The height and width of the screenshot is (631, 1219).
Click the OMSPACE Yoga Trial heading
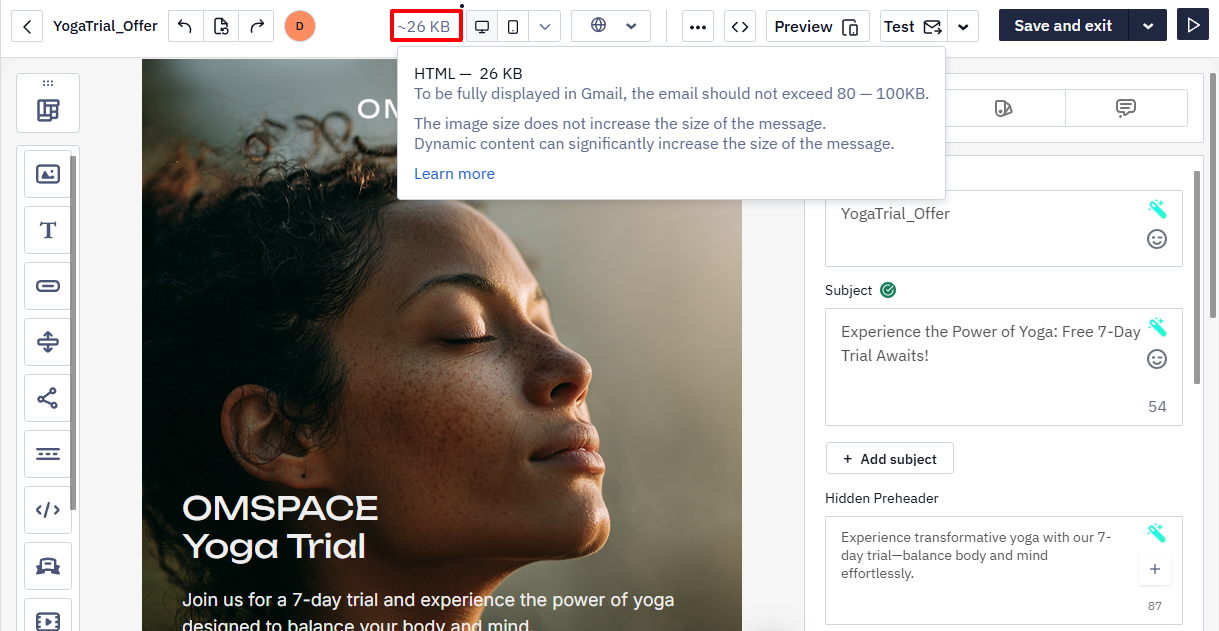click(x=280, y=527)
